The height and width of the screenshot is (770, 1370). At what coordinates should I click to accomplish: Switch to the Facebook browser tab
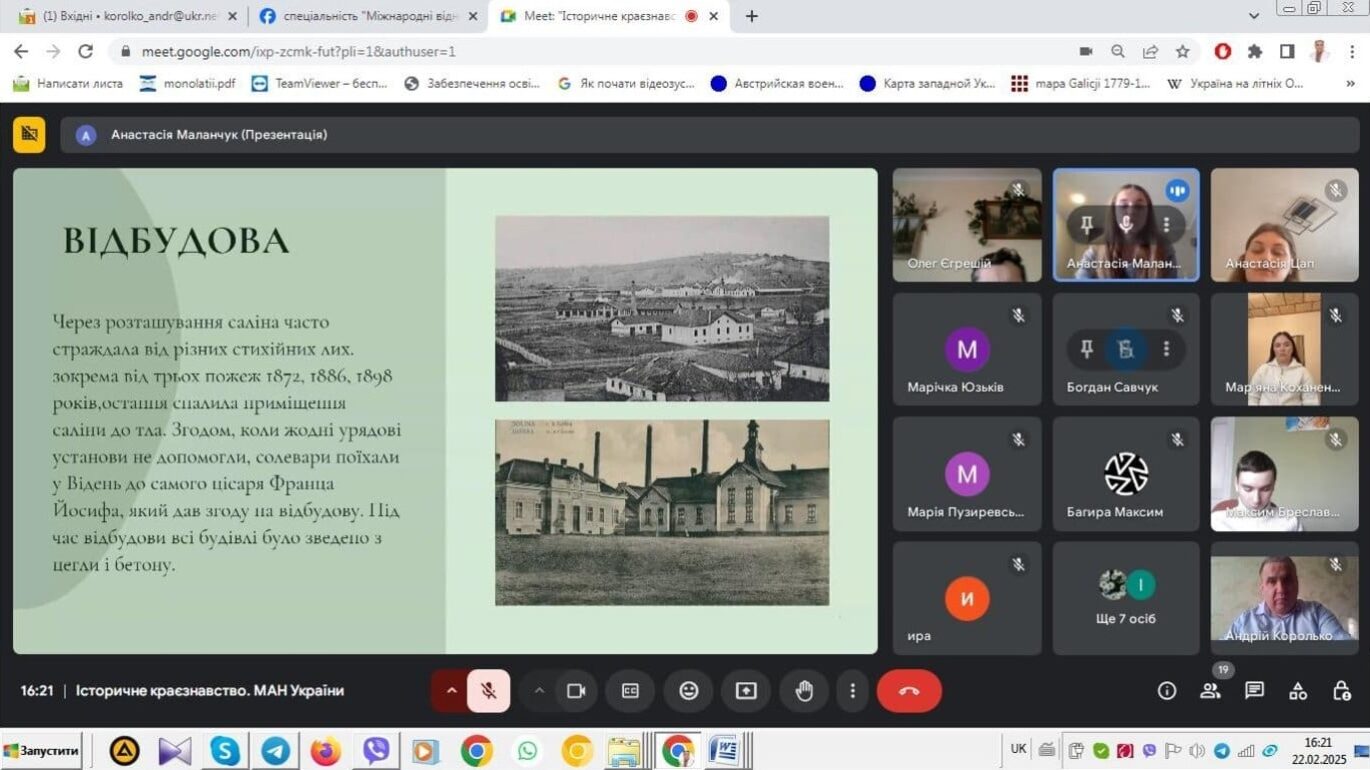click(x=364, y=16)
